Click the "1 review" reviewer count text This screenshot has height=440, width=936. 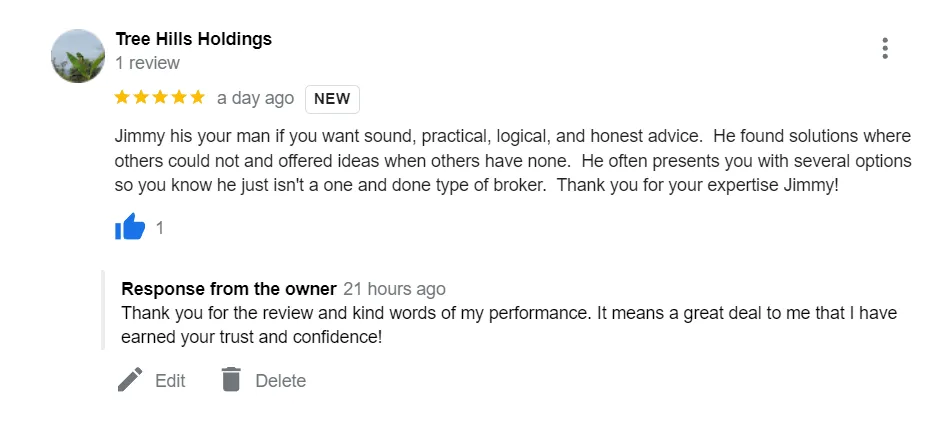tap(147, 63)
